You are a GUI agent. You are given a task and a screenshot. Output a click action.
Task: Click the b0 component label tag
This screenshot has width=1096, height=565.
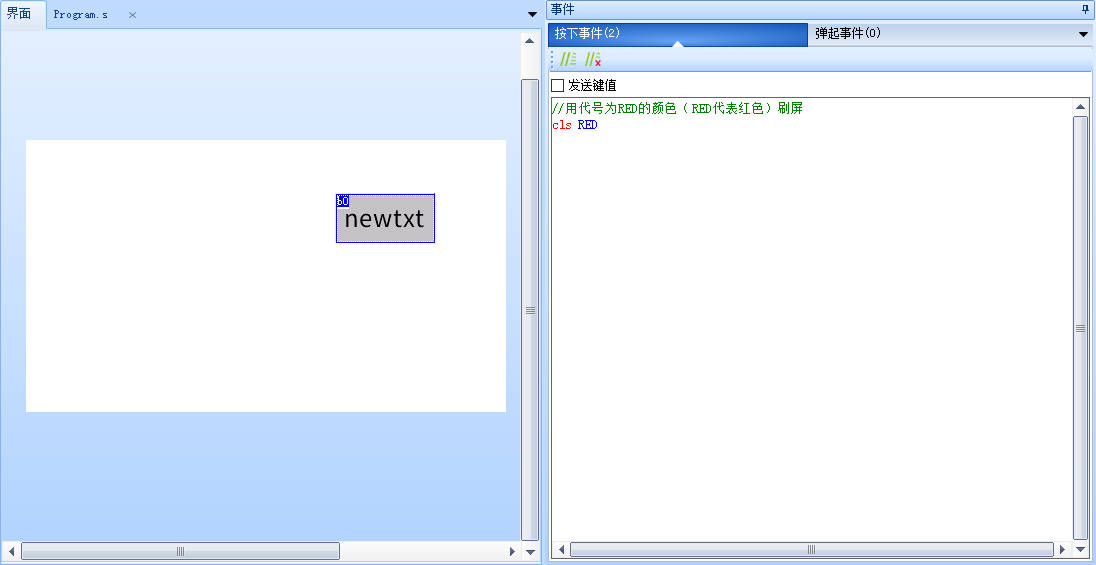[x=342, y=200]
